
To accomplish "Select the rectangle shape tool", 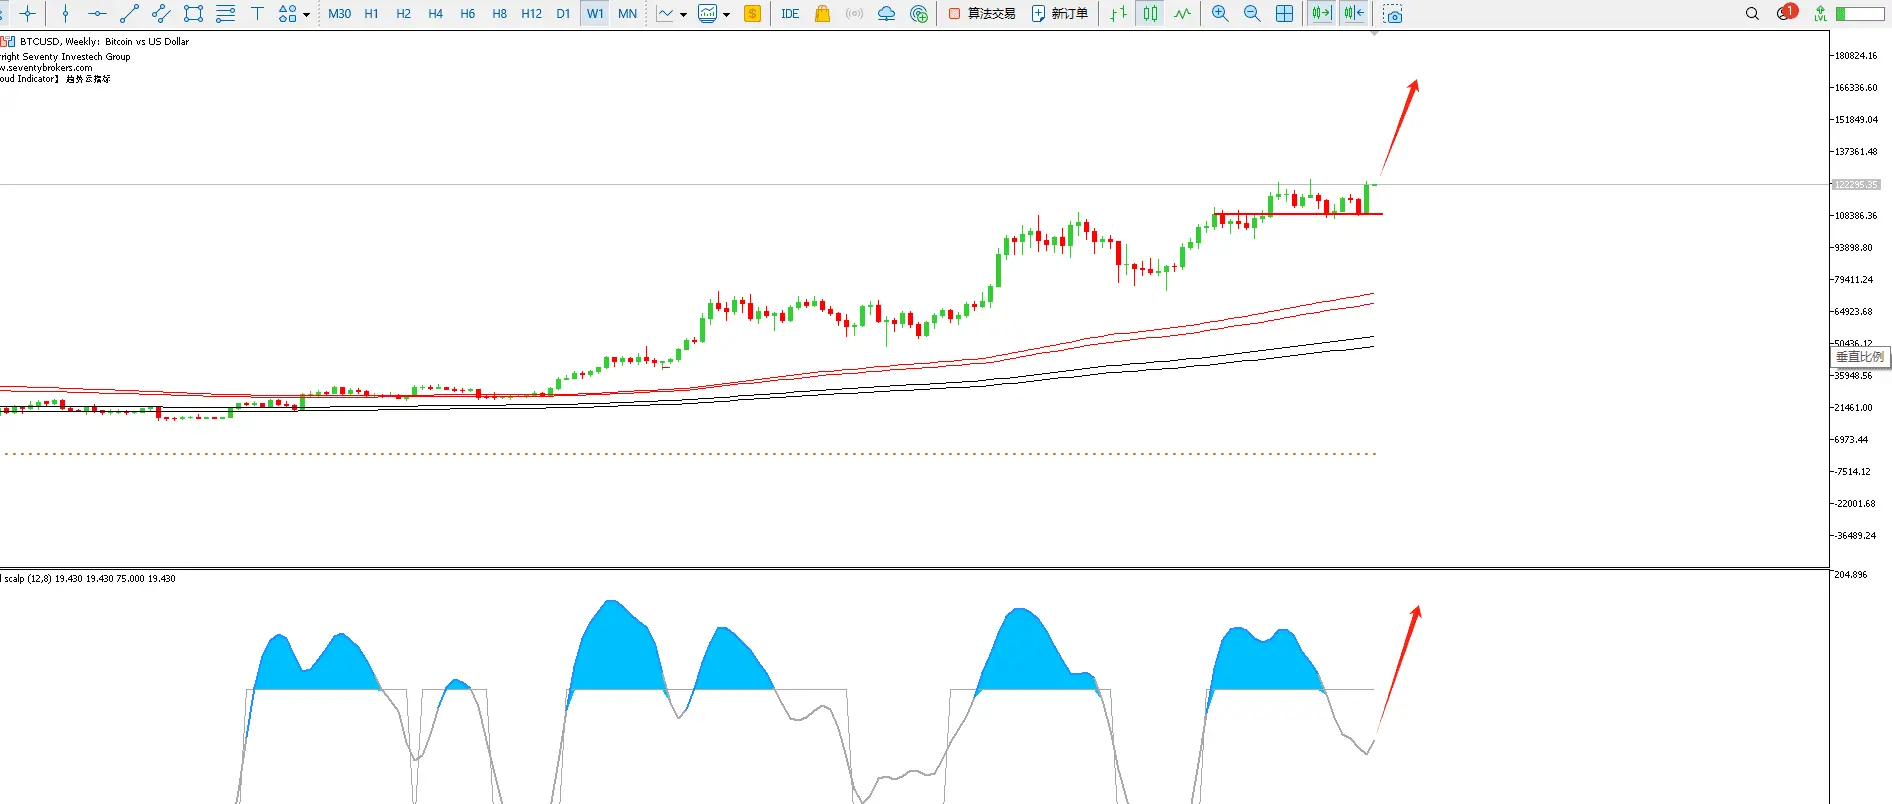I will (193, 14).
